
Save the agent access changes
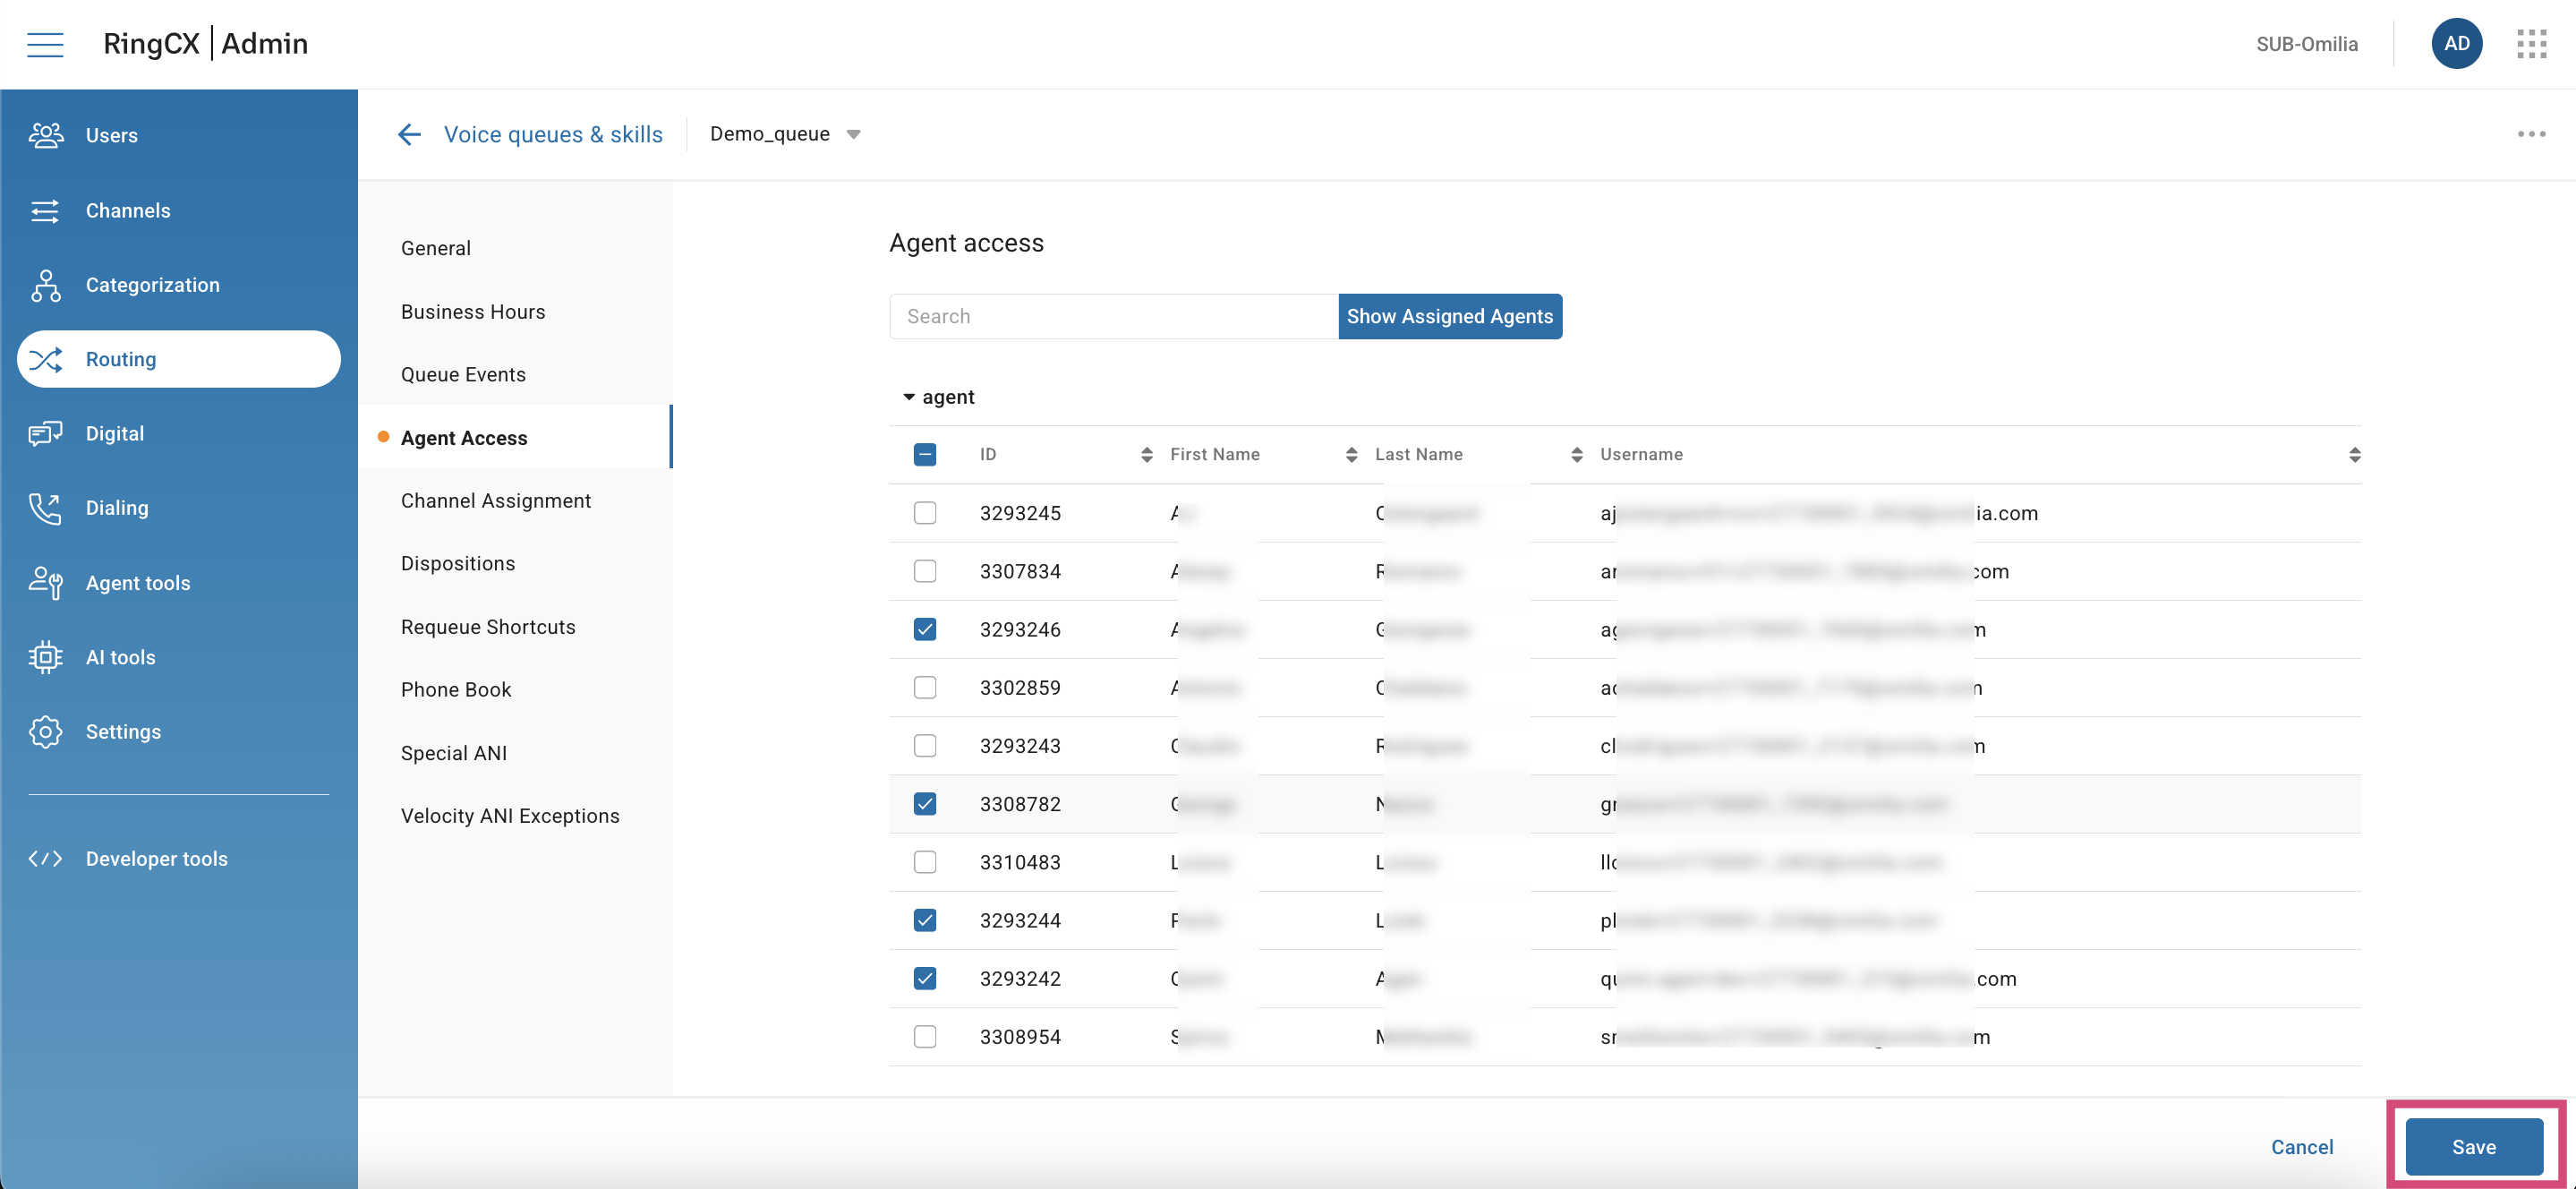[2473, 1146]
